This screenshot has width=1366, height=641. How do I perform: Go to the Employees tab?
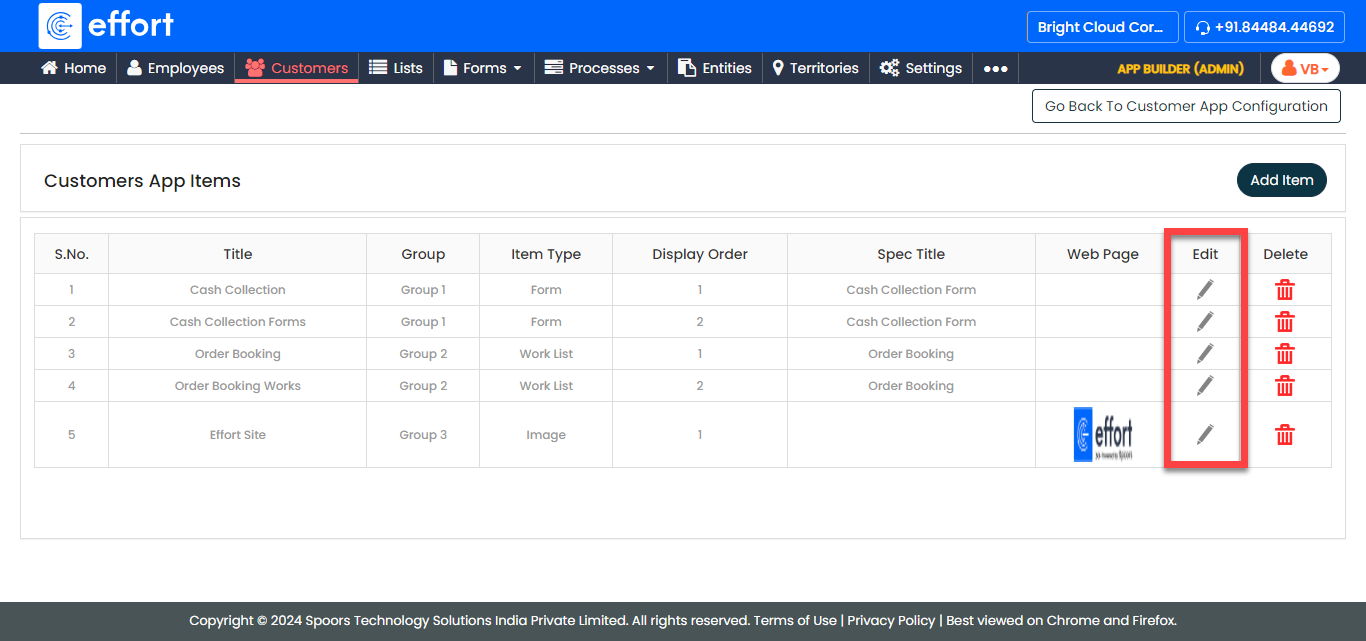[176, 68]
